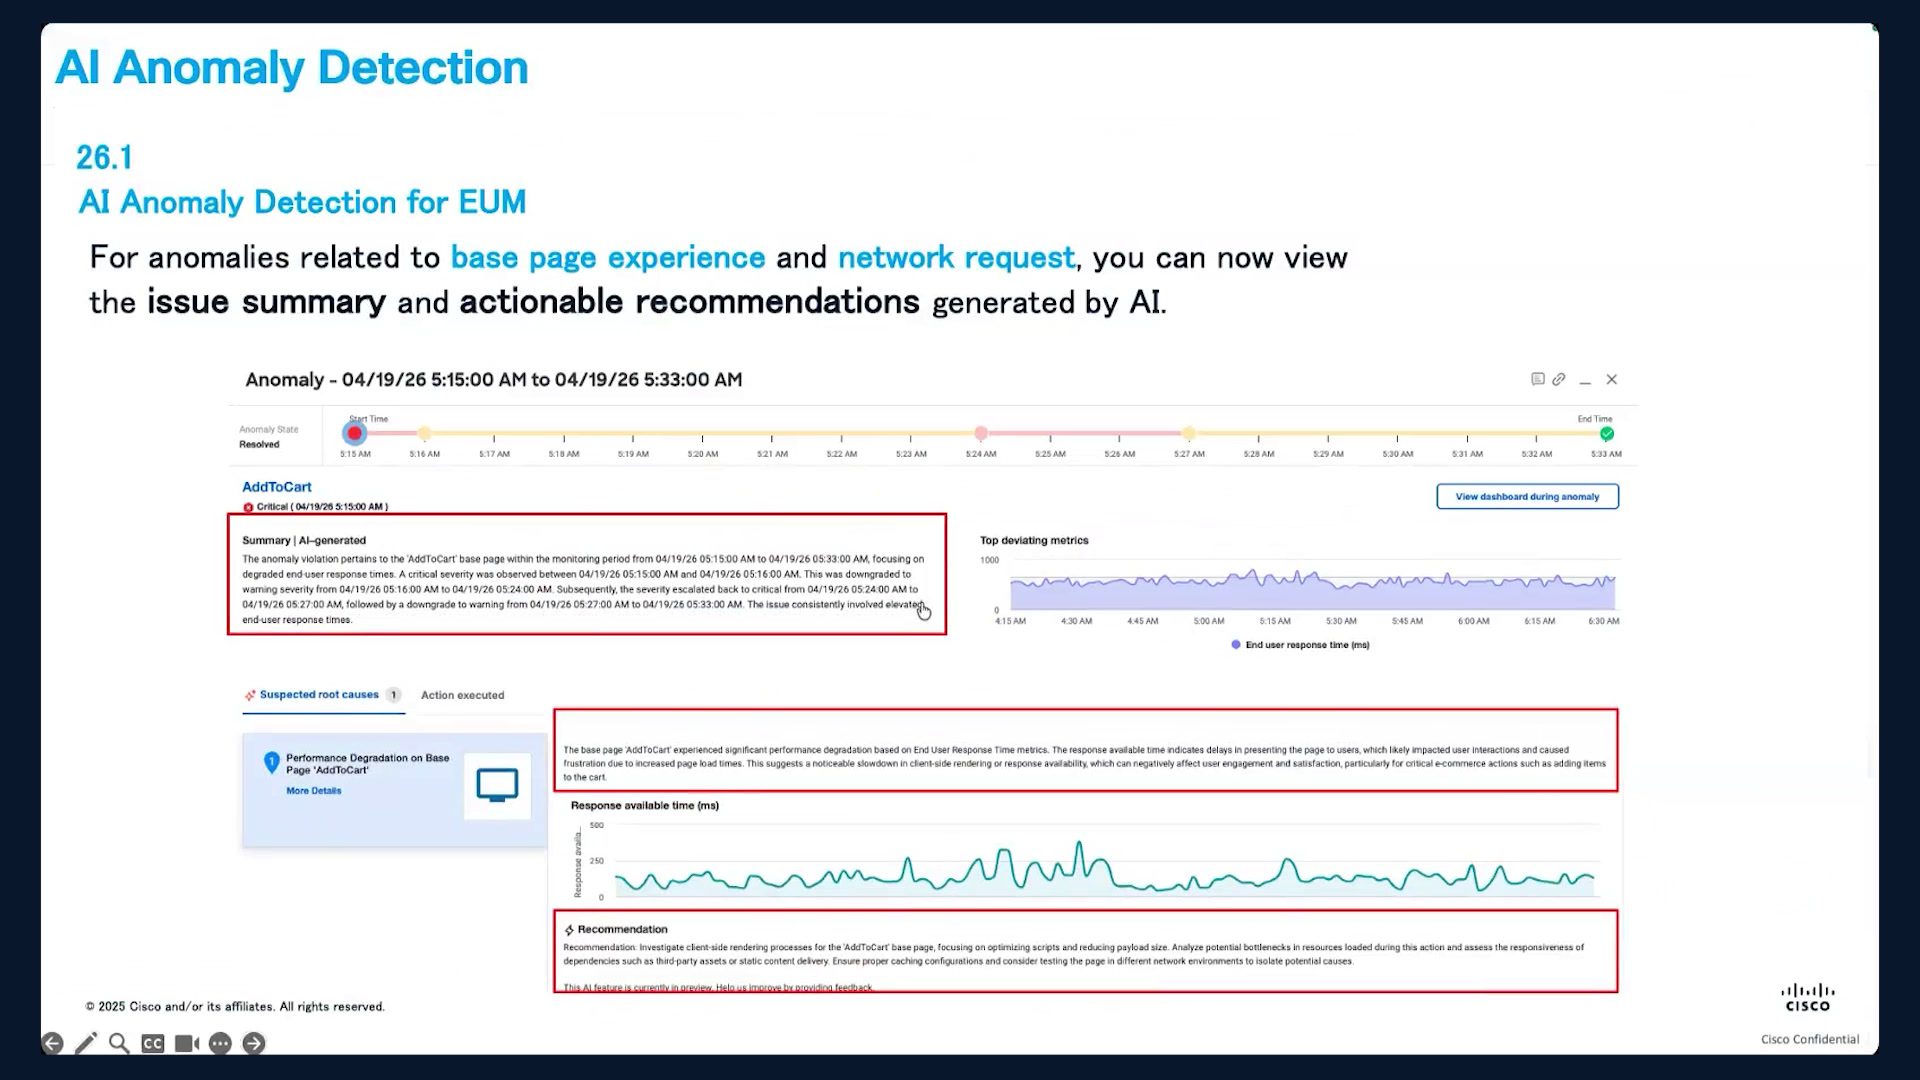
Task: Click the 'Cisco Confidential' footer text
Action: [x=1810, y=1040]
